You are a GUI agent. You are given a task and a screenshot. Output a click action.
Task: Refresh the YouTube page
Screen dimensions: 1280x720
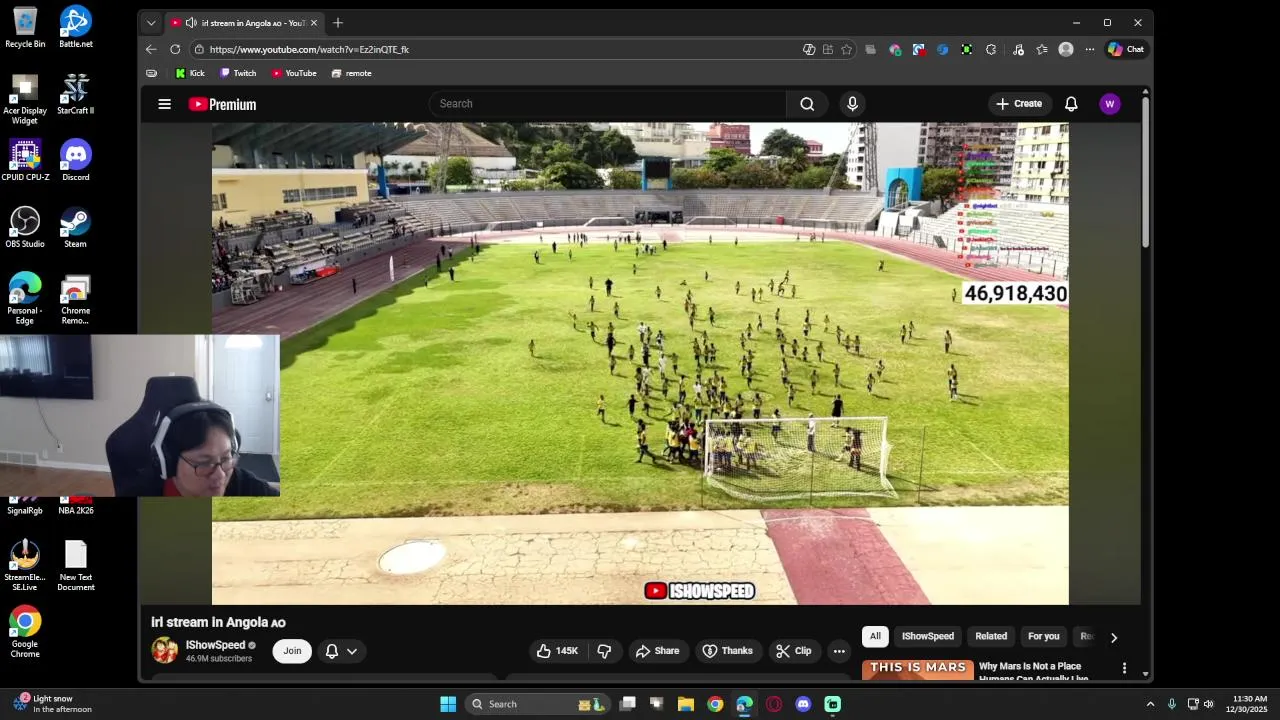tap(175, 49)
